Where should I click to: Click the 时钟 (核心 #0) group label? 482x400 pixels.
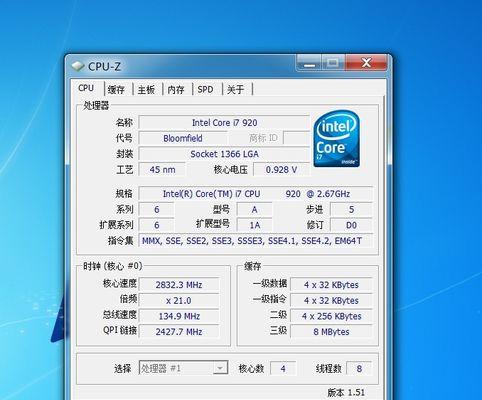(113, 266)
